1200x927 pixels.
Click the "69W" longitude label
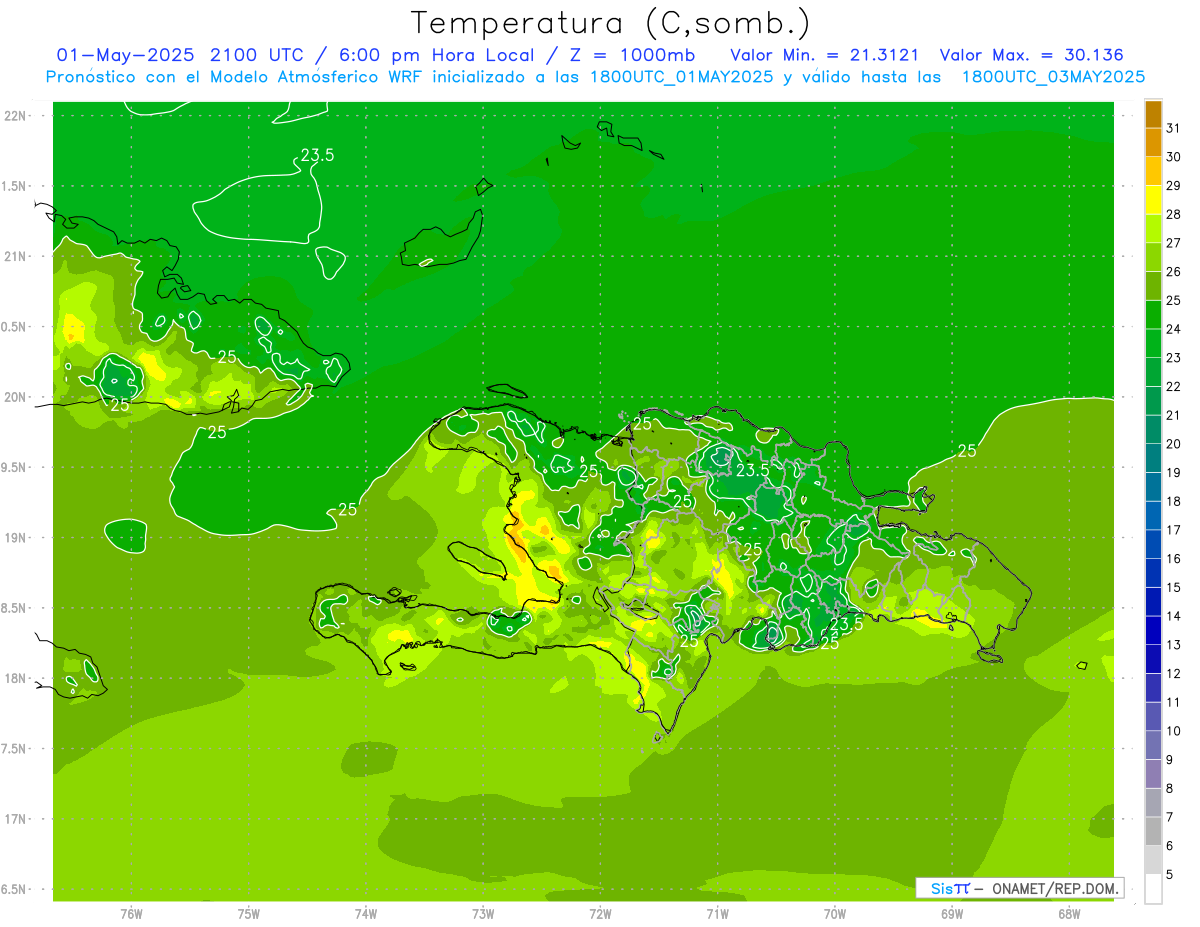pos(951,914)
